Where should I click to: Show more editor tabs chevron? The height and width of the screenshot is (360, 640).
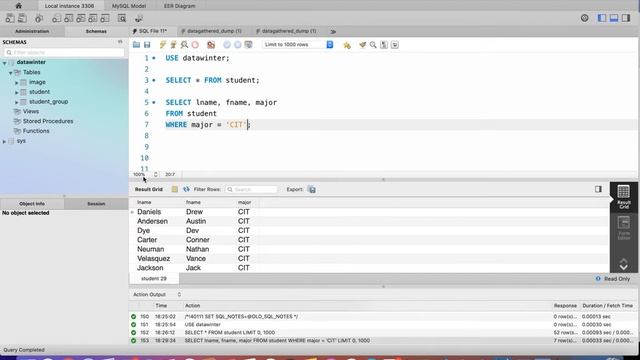click(333, 31)
